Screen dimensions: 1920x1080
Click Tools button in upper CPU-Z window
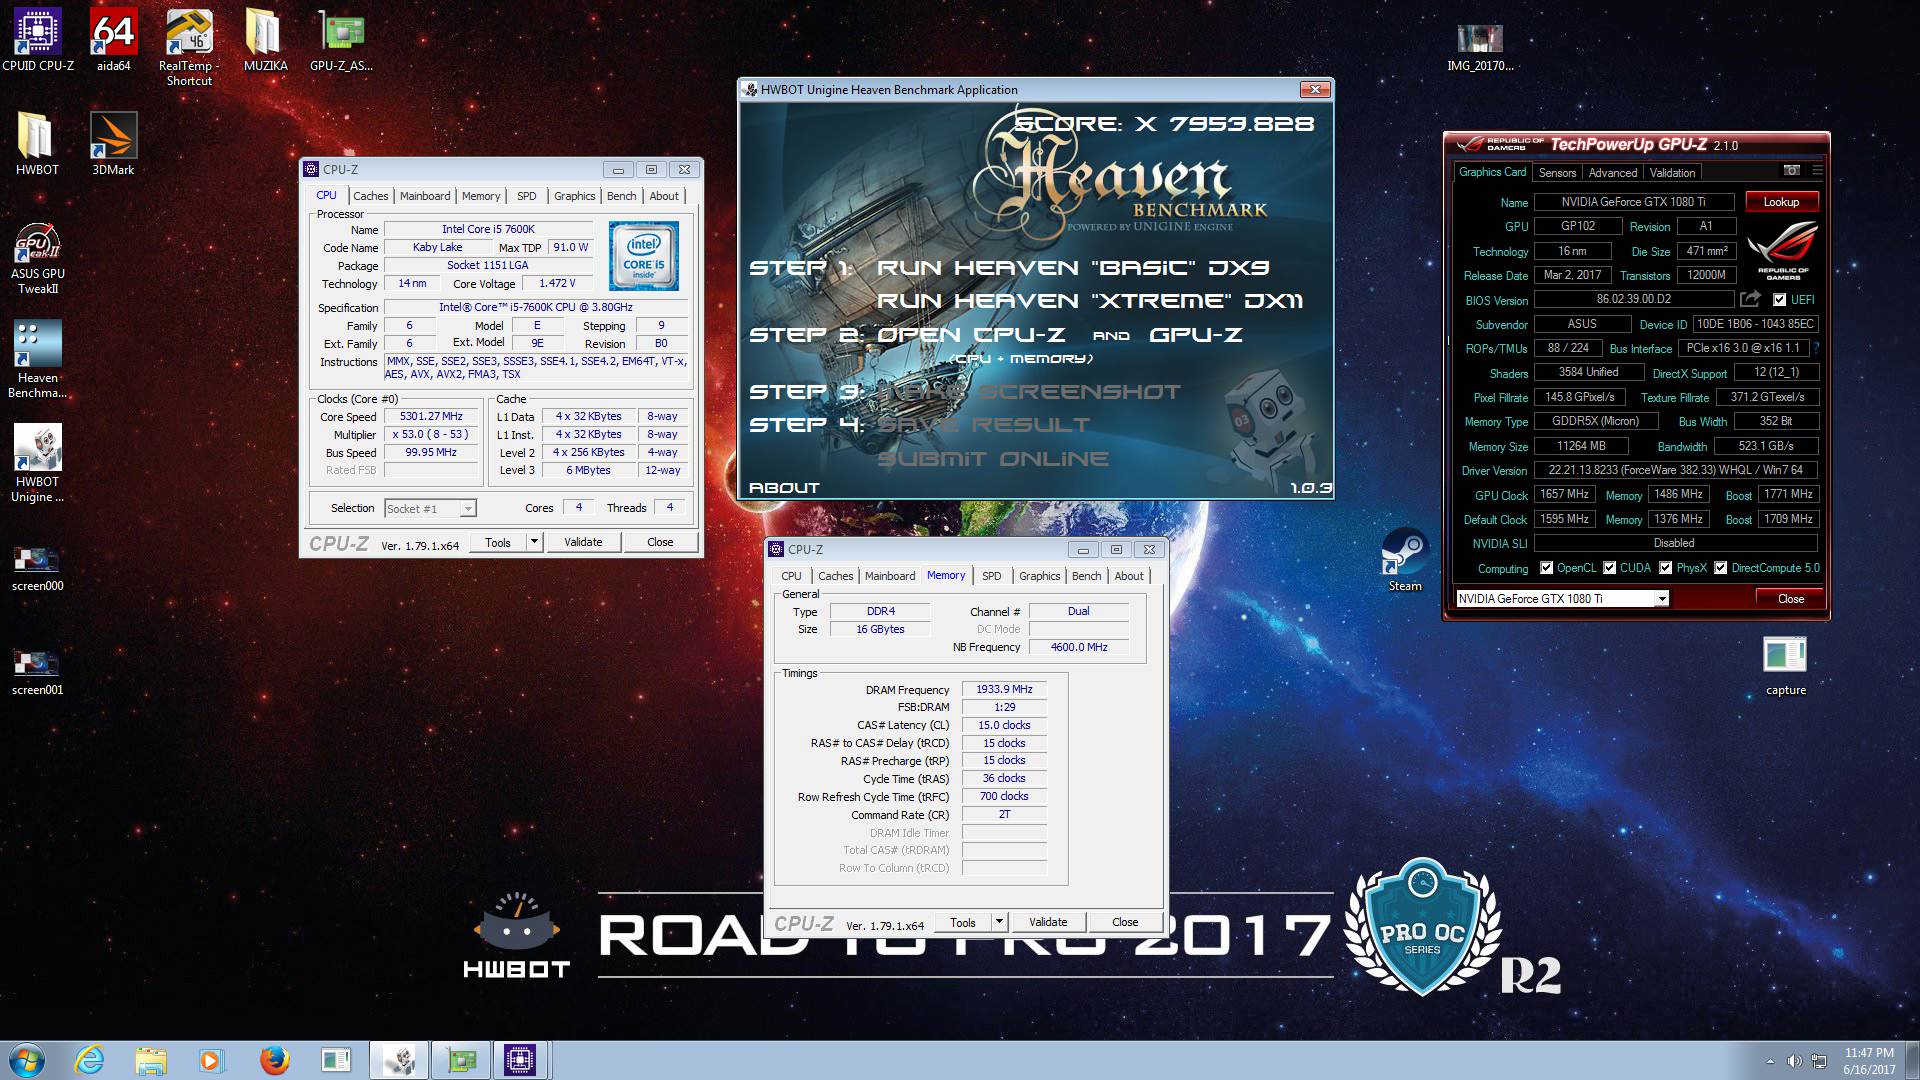point(498,542)
